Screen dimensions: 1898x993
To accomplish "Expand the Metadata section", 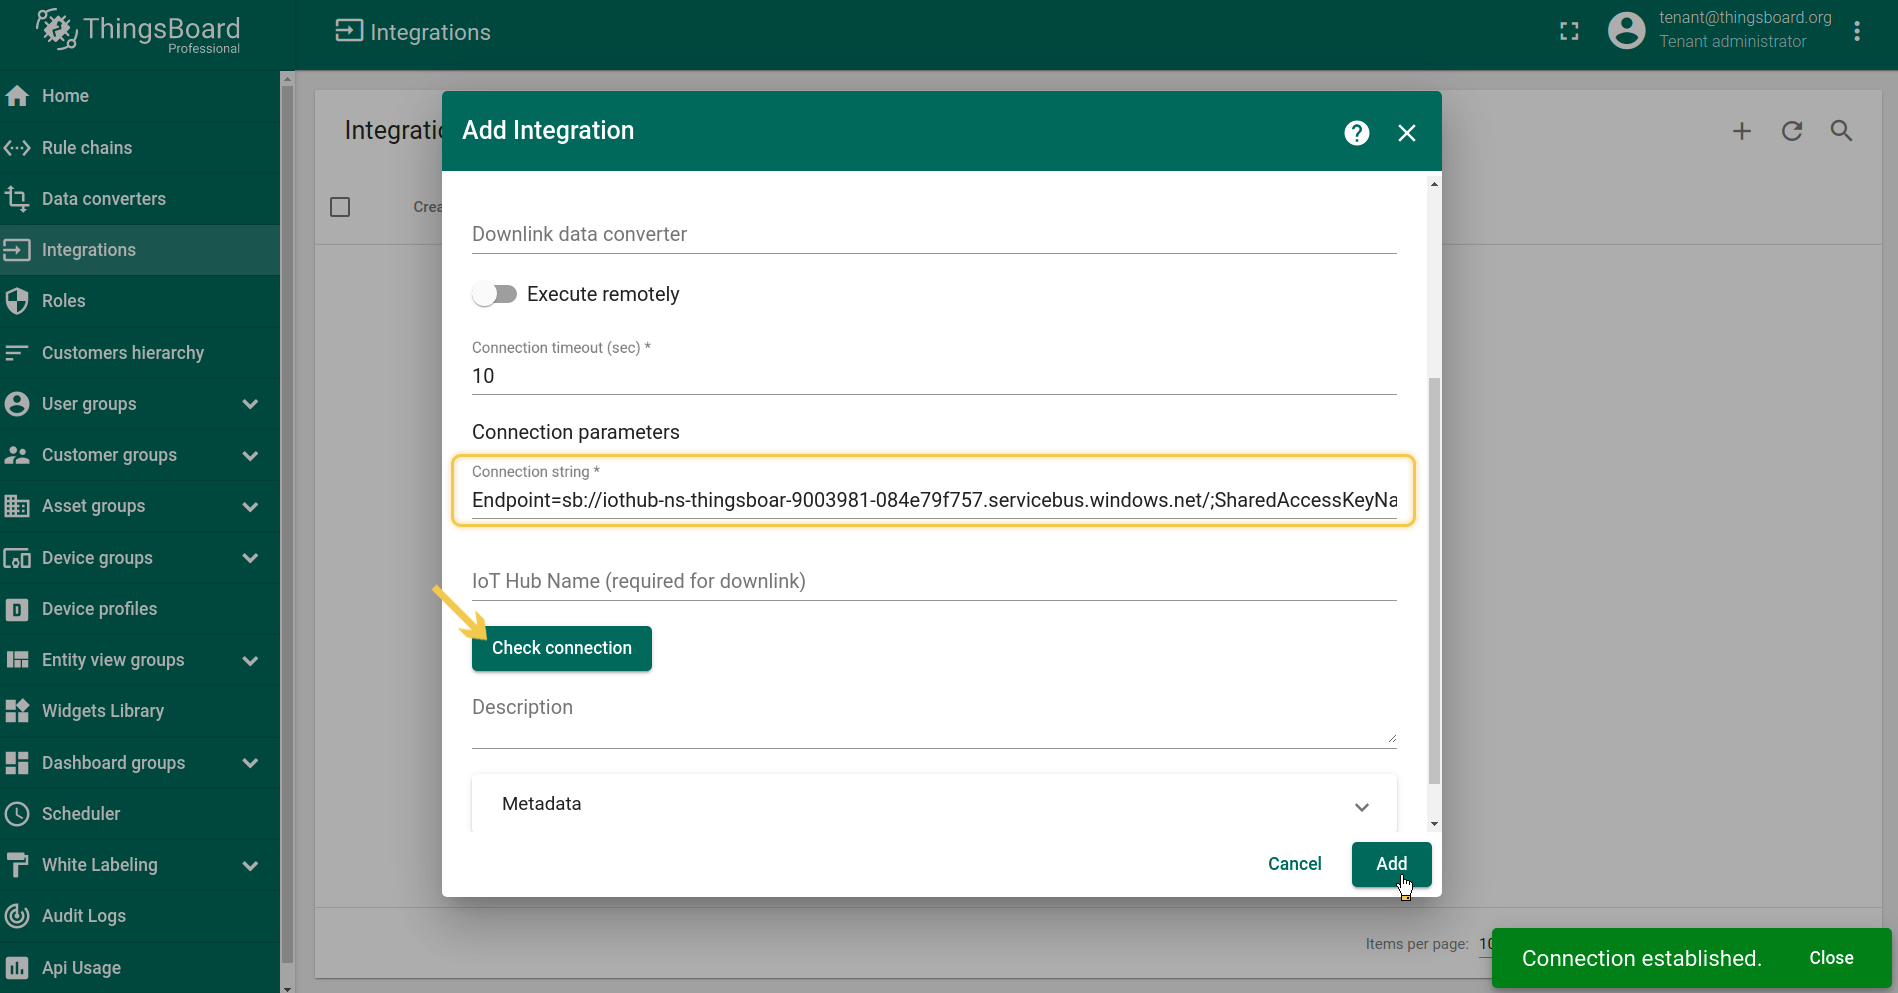I will tap(1361, 806).
